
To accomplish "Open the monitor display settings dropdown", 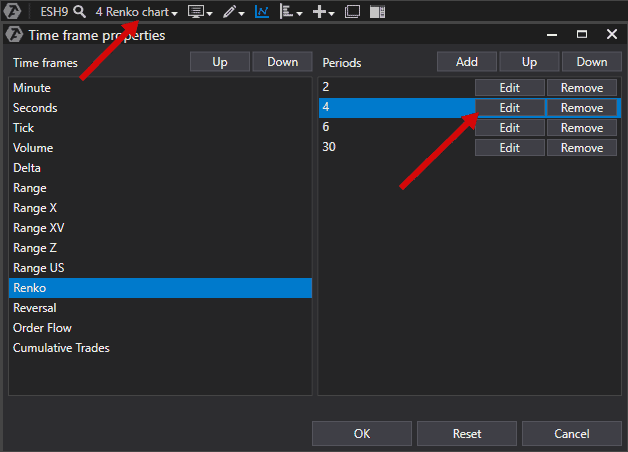I will click(200, 12).
